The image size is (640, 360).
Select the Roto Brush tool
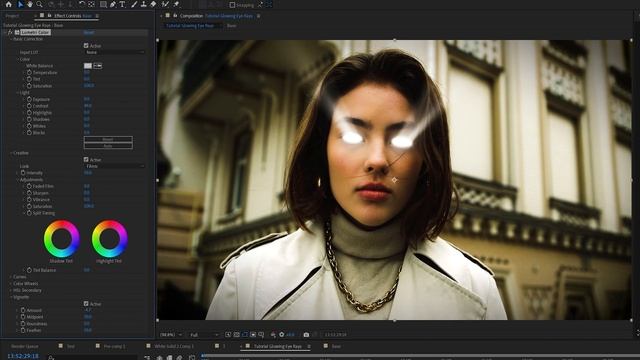(165, 4)
